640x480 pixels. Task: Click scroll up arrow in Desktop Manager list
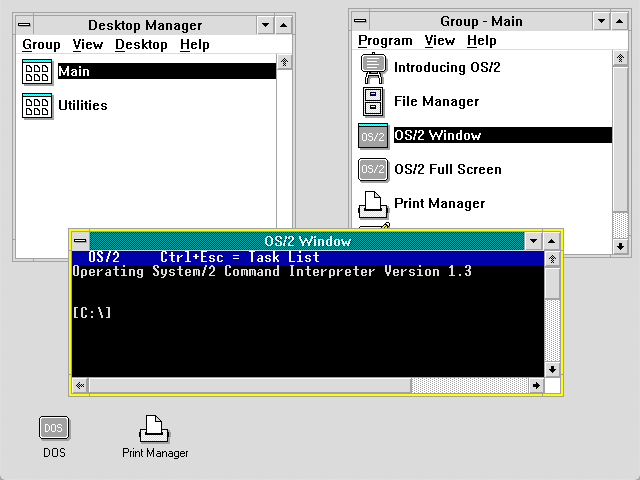(x=284, y=62)
